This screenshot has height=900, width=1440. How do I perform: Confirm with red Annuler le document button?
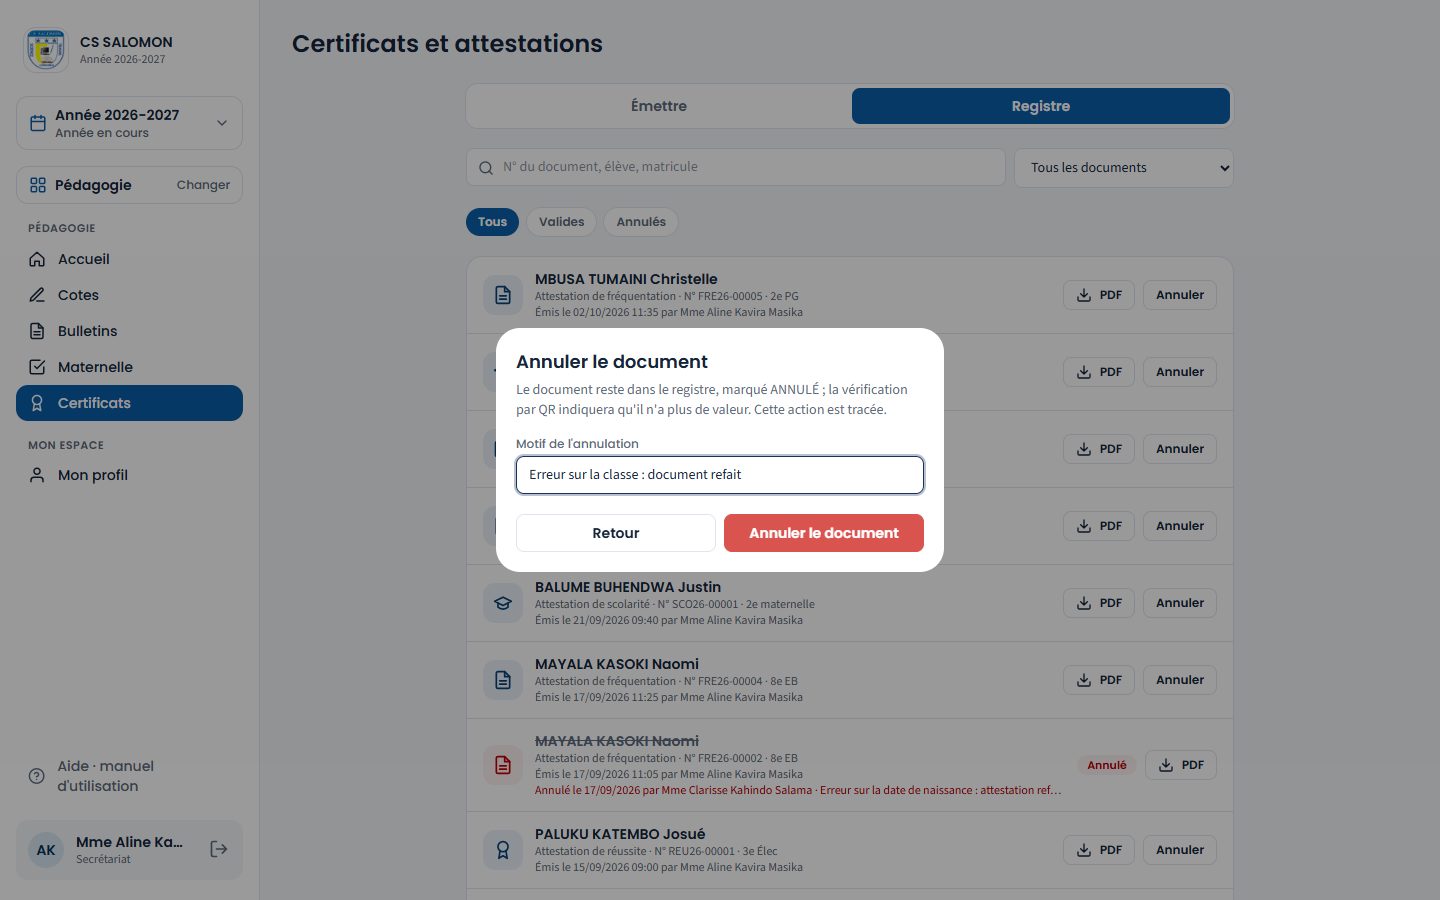[x=824, y=533]
